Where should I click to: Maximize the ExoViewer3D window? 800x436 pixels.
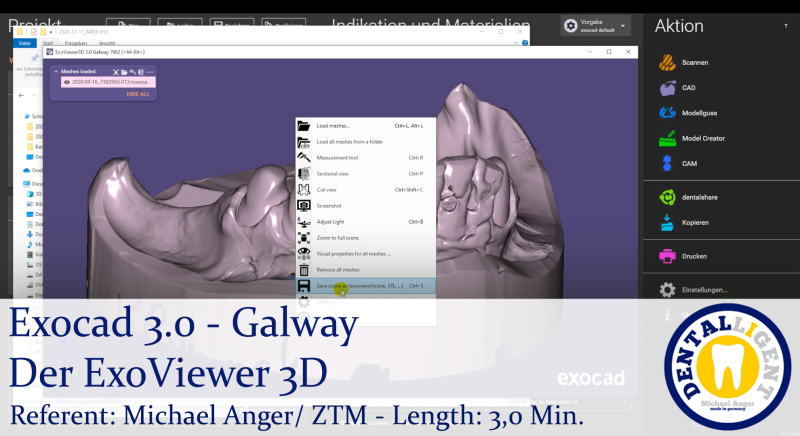(x=609, y=52)
